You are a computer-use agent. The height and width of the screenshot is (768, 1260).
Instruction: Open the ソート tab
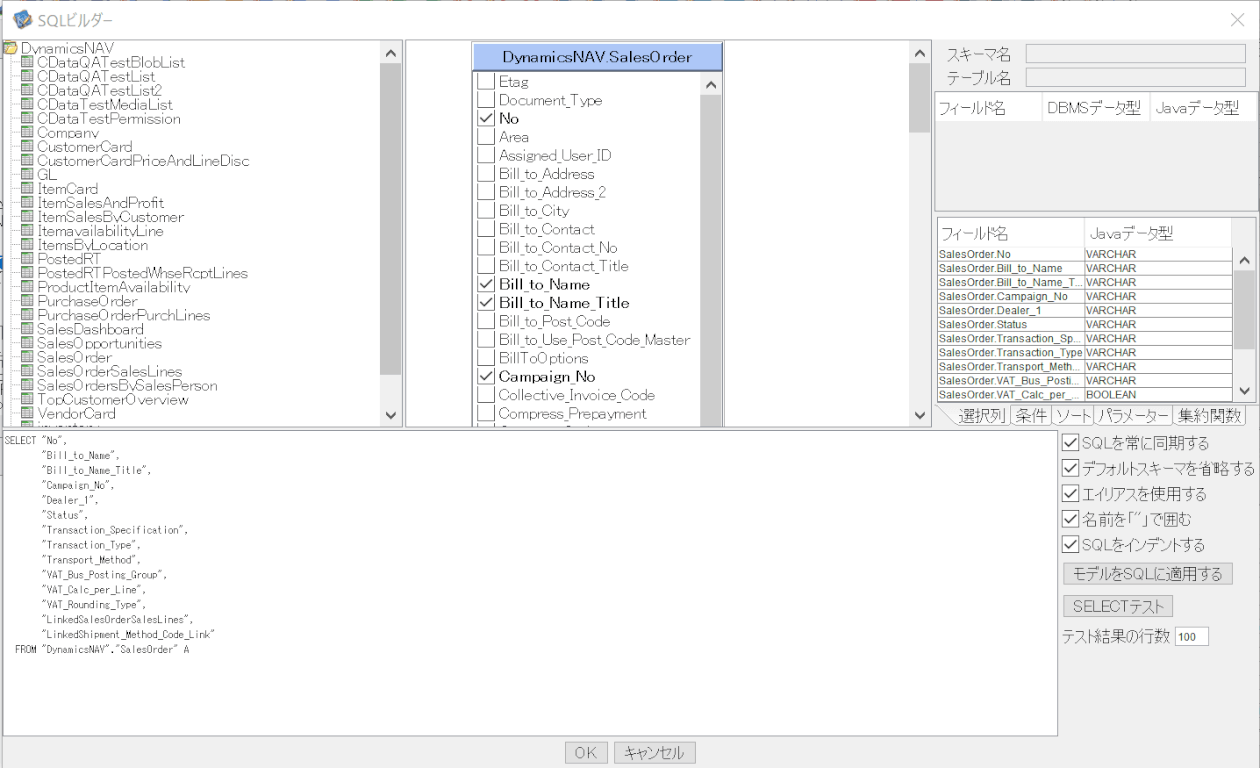1071,415
